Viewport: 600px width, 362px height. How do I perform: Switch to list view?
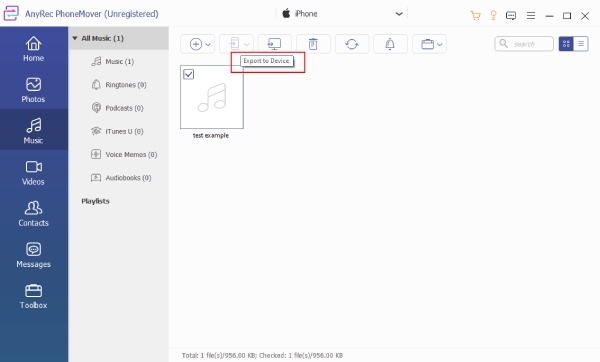[x=581, y=44]
